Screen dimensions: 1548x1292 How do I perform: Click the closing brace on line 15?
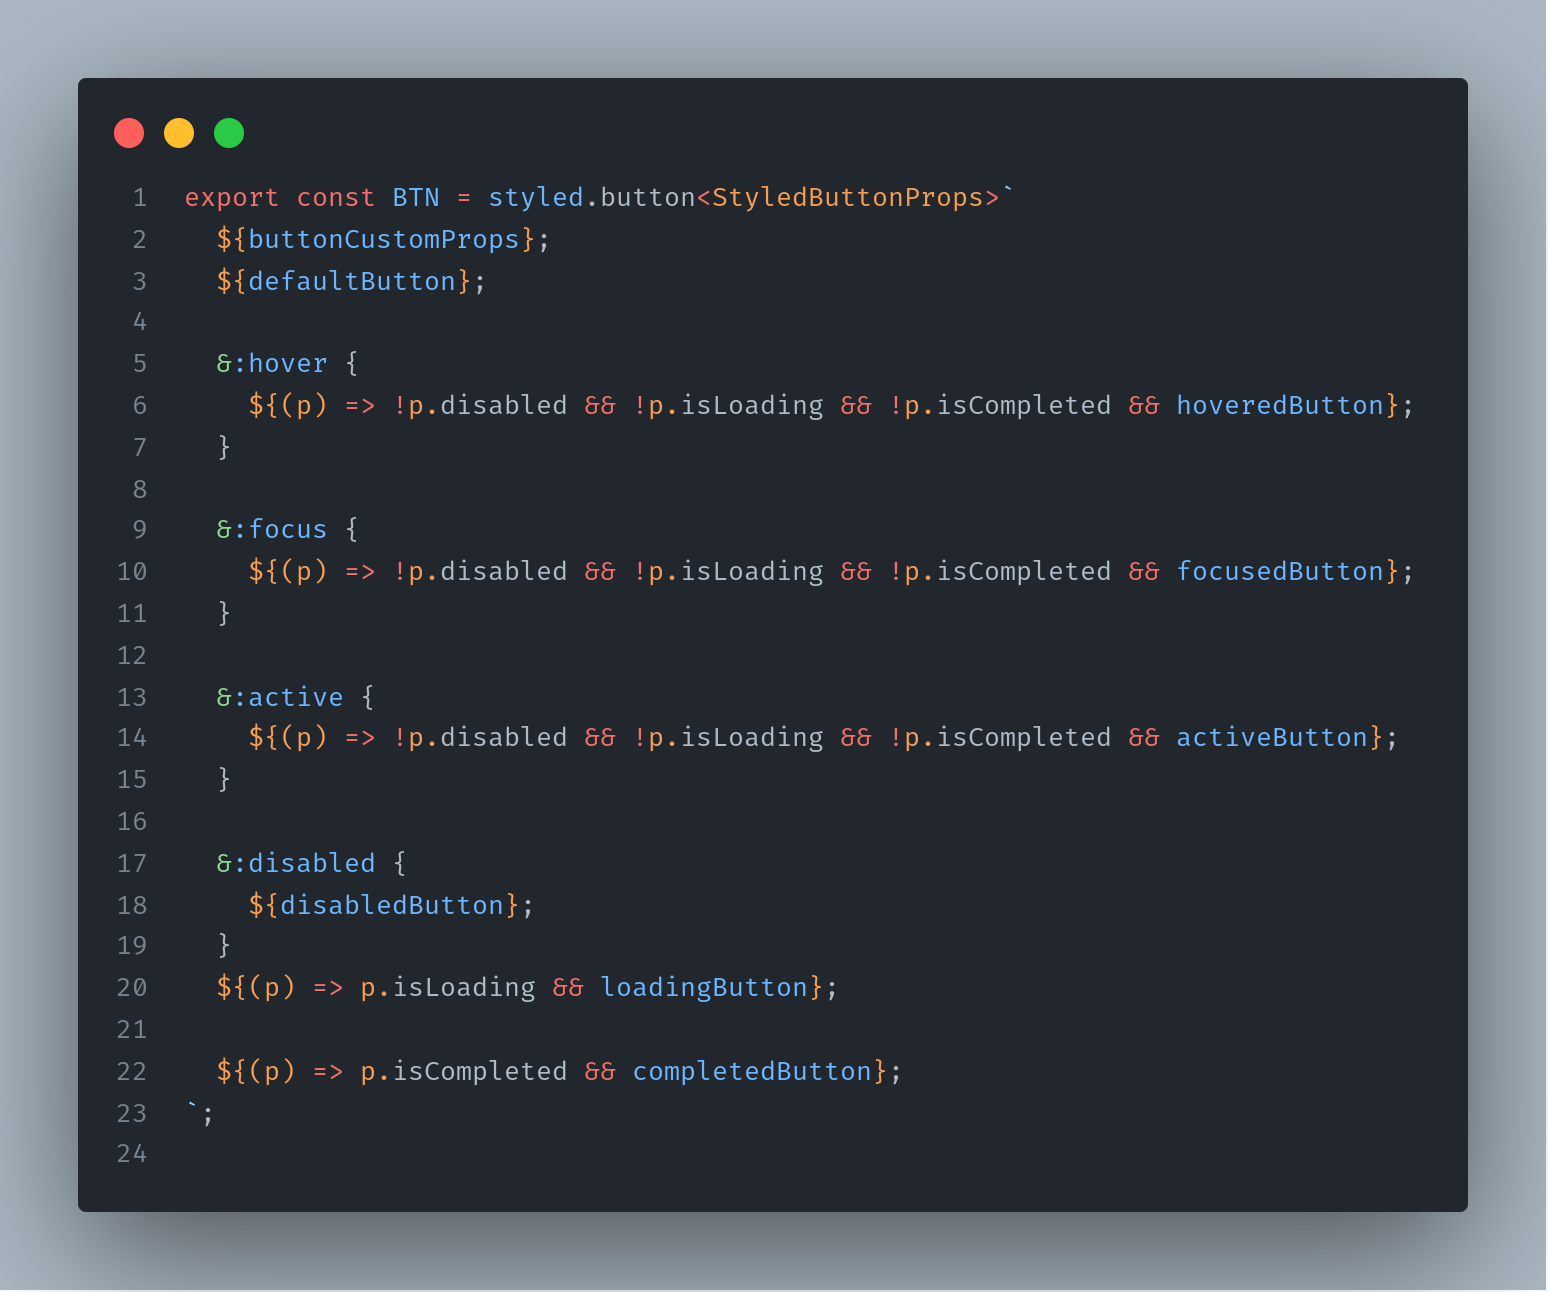[x=225, y=780]
